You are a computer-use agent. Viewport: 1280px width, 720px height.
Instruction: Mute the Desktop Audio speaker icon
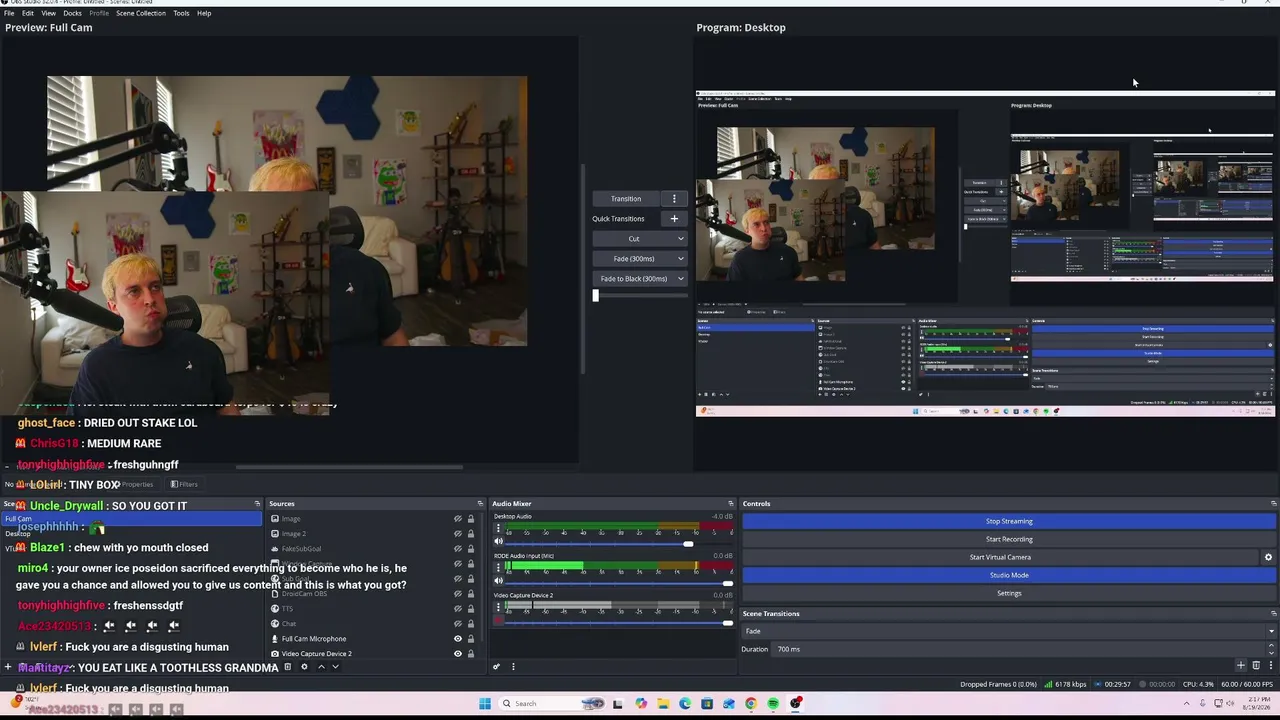(499, 542)
